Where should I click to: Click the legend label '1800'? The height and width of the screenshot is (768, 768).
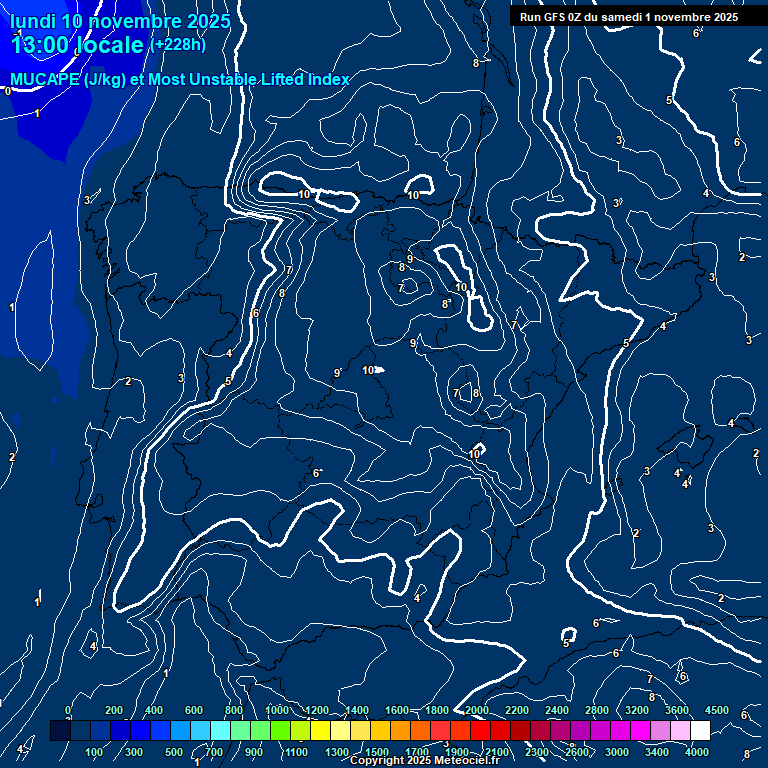click(437, 710)
